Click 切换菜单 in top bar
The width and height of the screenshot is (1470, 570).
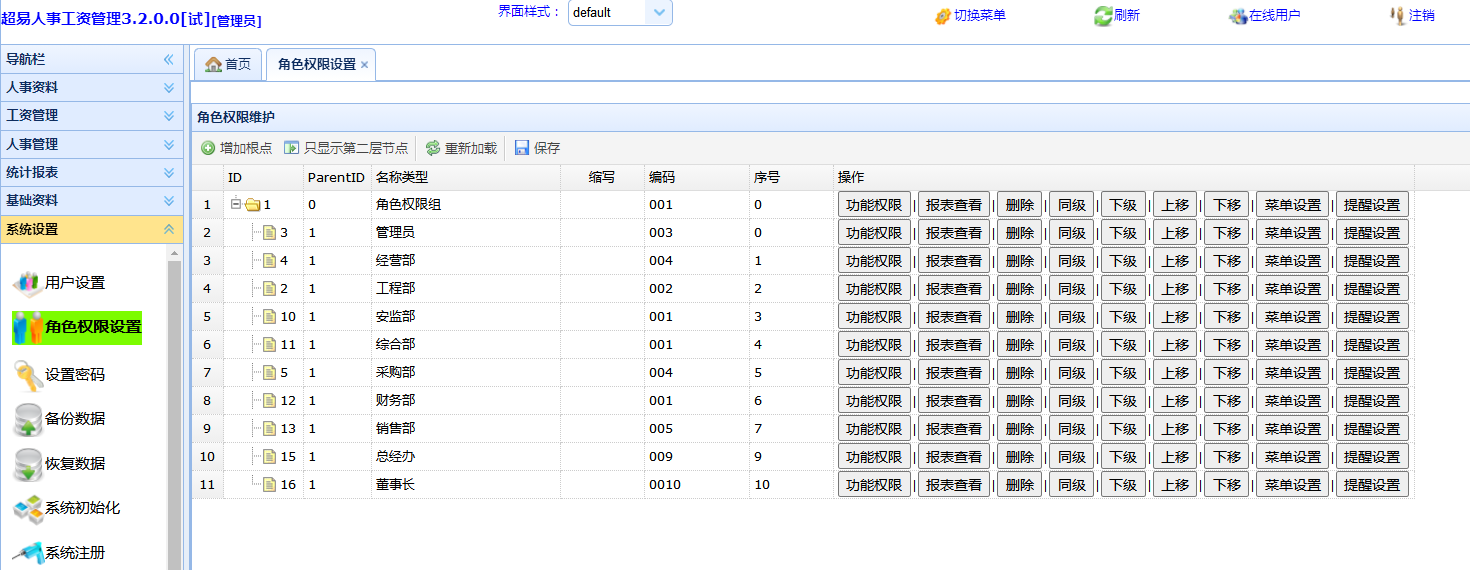point(970,15)
